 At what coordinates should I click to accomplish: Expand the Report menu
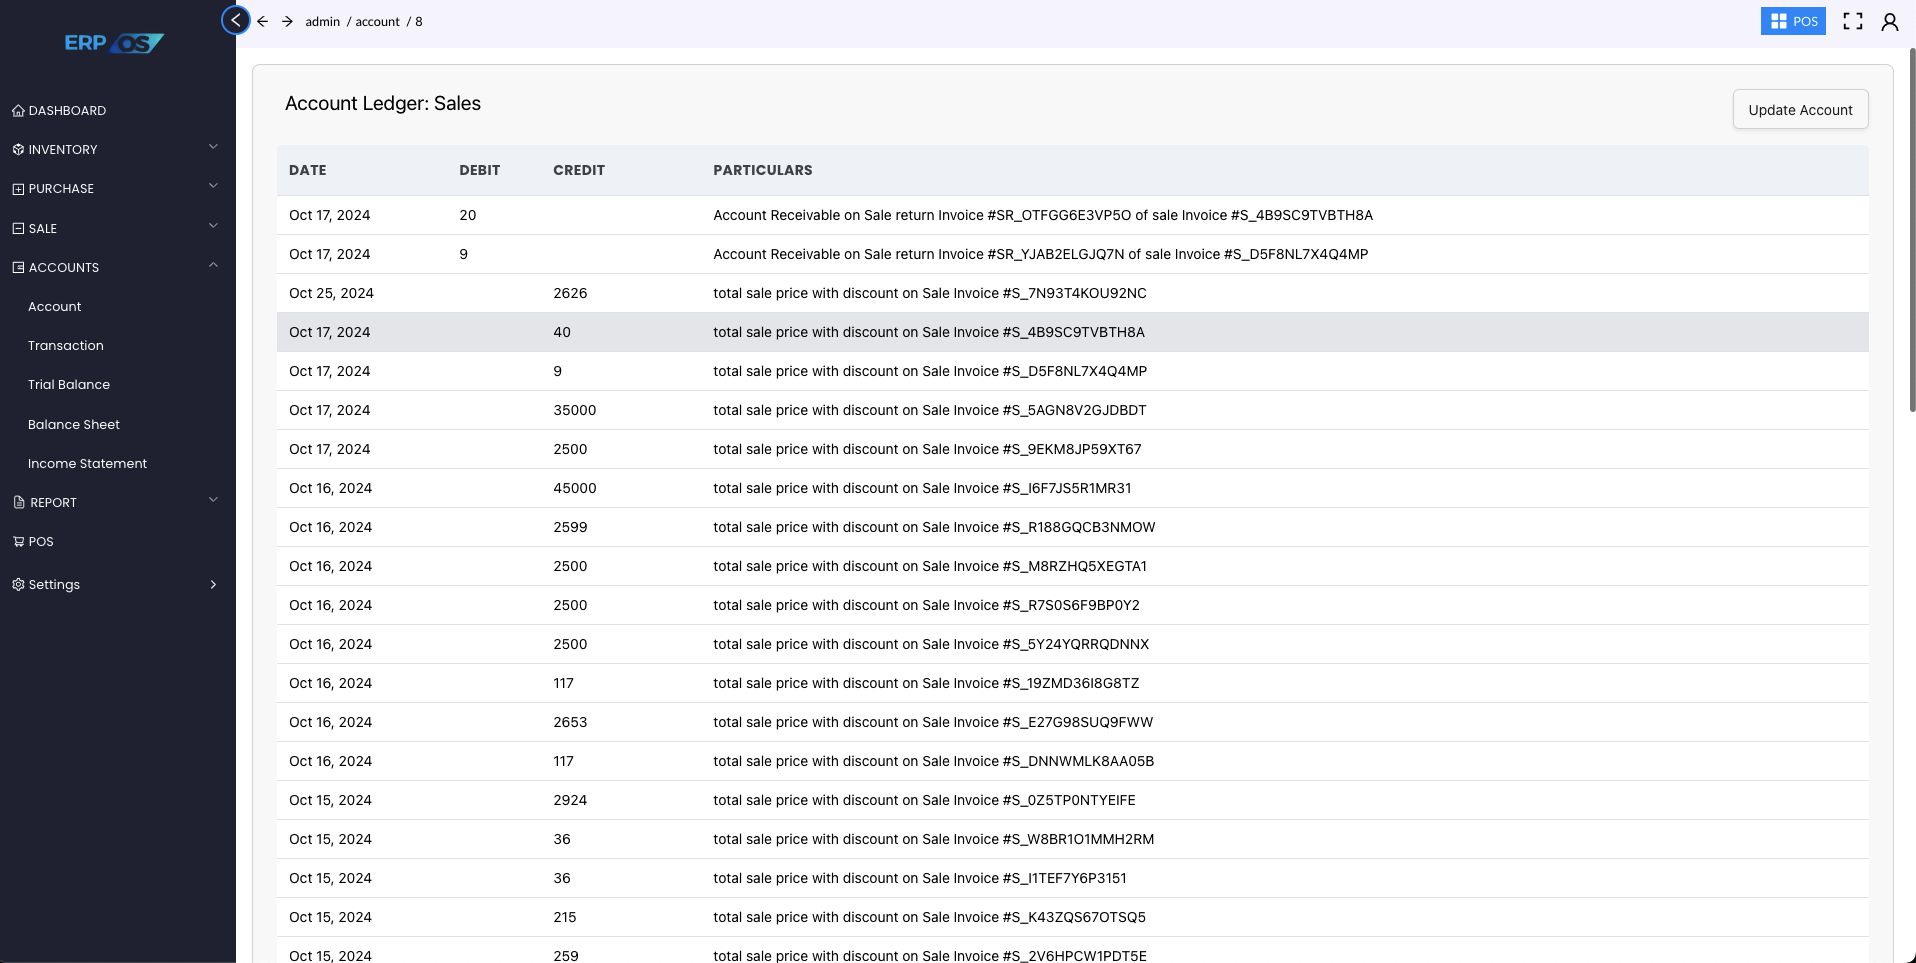click(x=53, y=503)
